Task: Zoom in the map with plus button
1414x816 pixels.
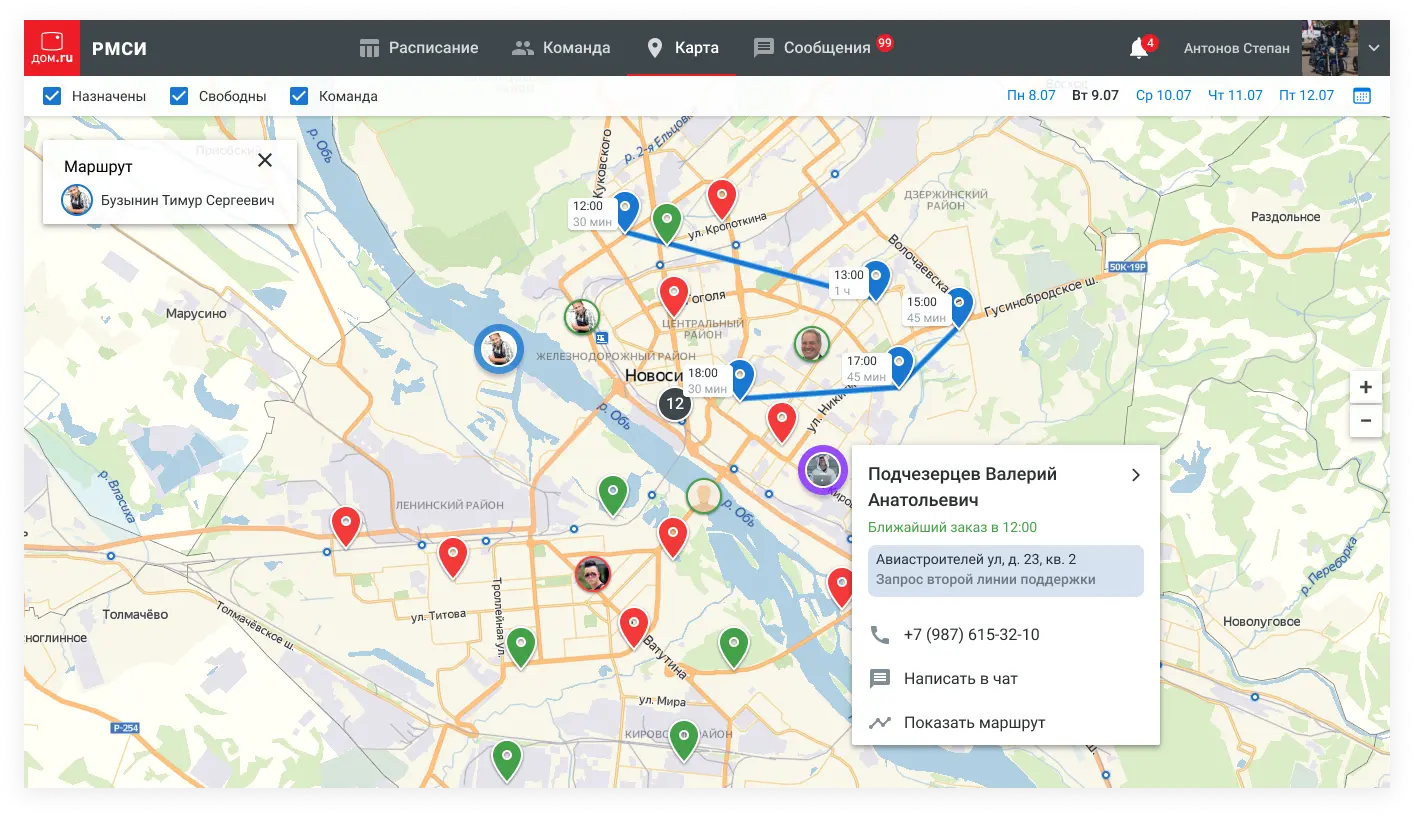Action: [x=1365, y=387]
